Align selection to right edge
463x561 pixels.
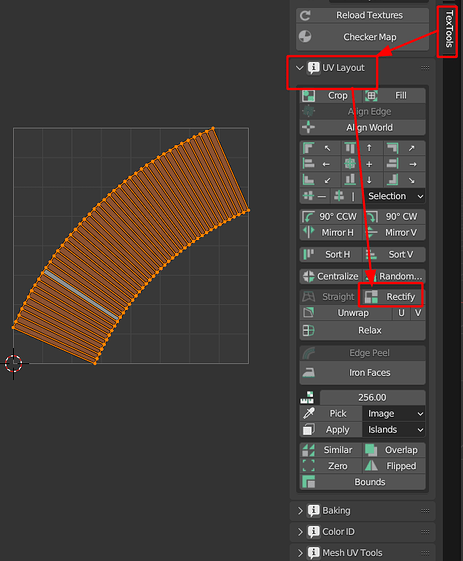404,164
